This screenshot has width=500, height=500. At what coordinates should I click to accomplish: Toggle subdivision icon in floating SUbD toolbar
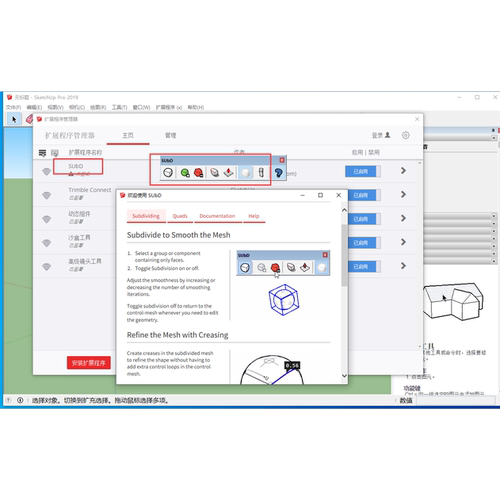168,173
